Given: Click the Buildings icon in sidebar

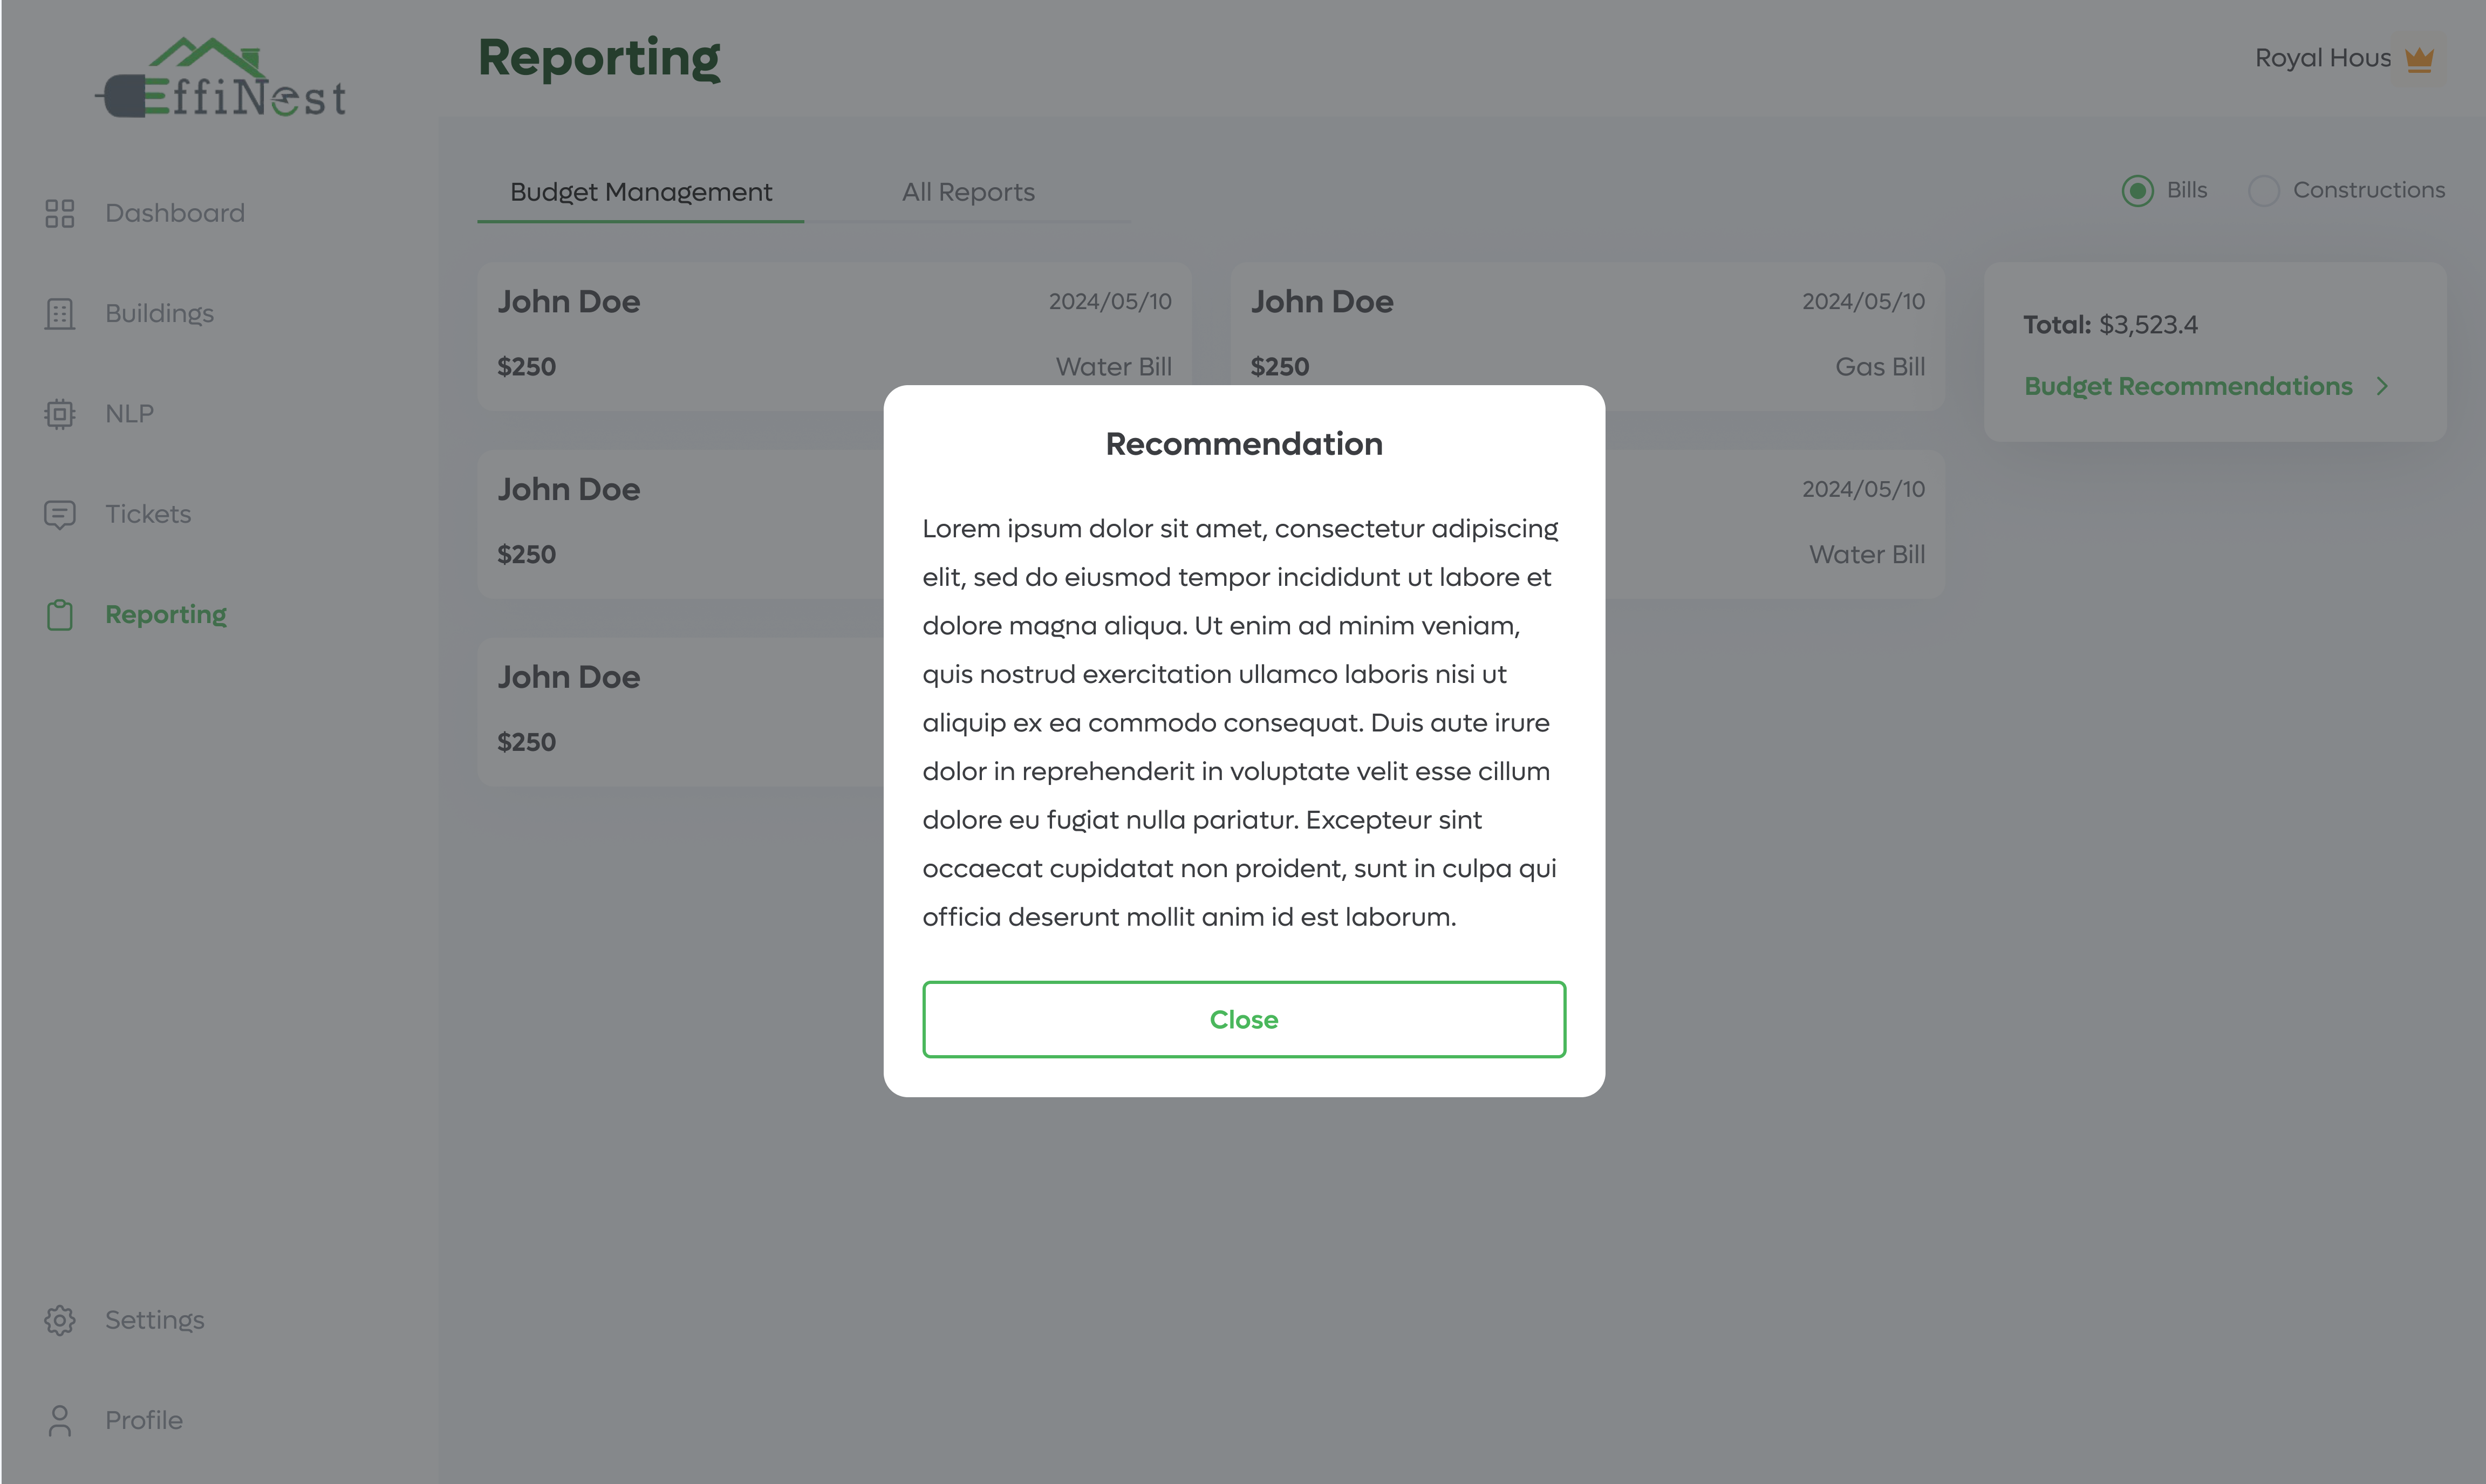Looking at the screenshot, I should point(60,314).
